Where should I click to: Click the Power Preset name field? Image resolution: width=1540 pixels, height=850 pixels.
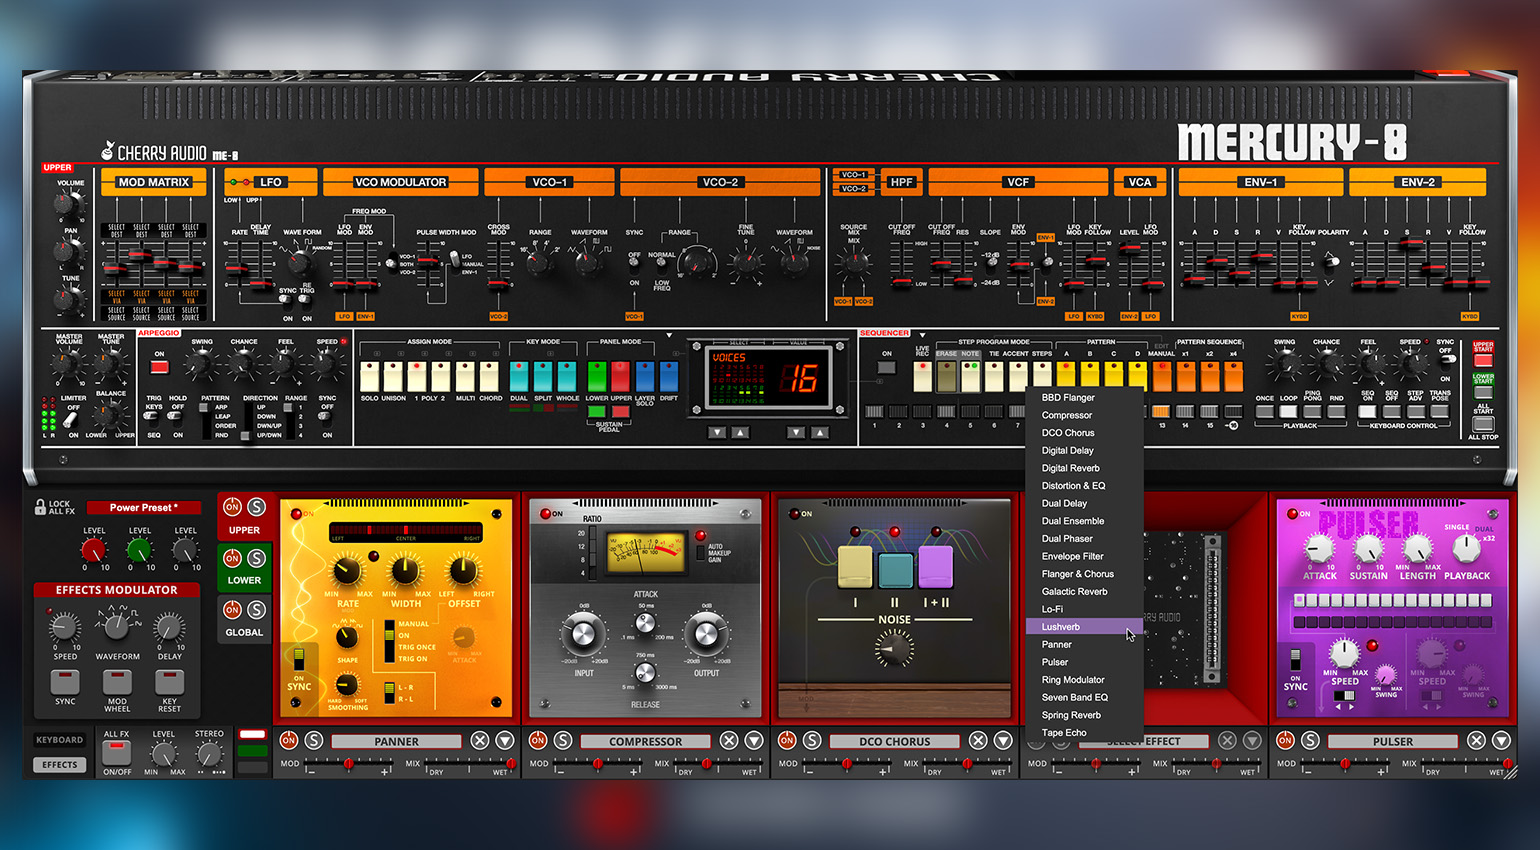(x=144, y=508)
